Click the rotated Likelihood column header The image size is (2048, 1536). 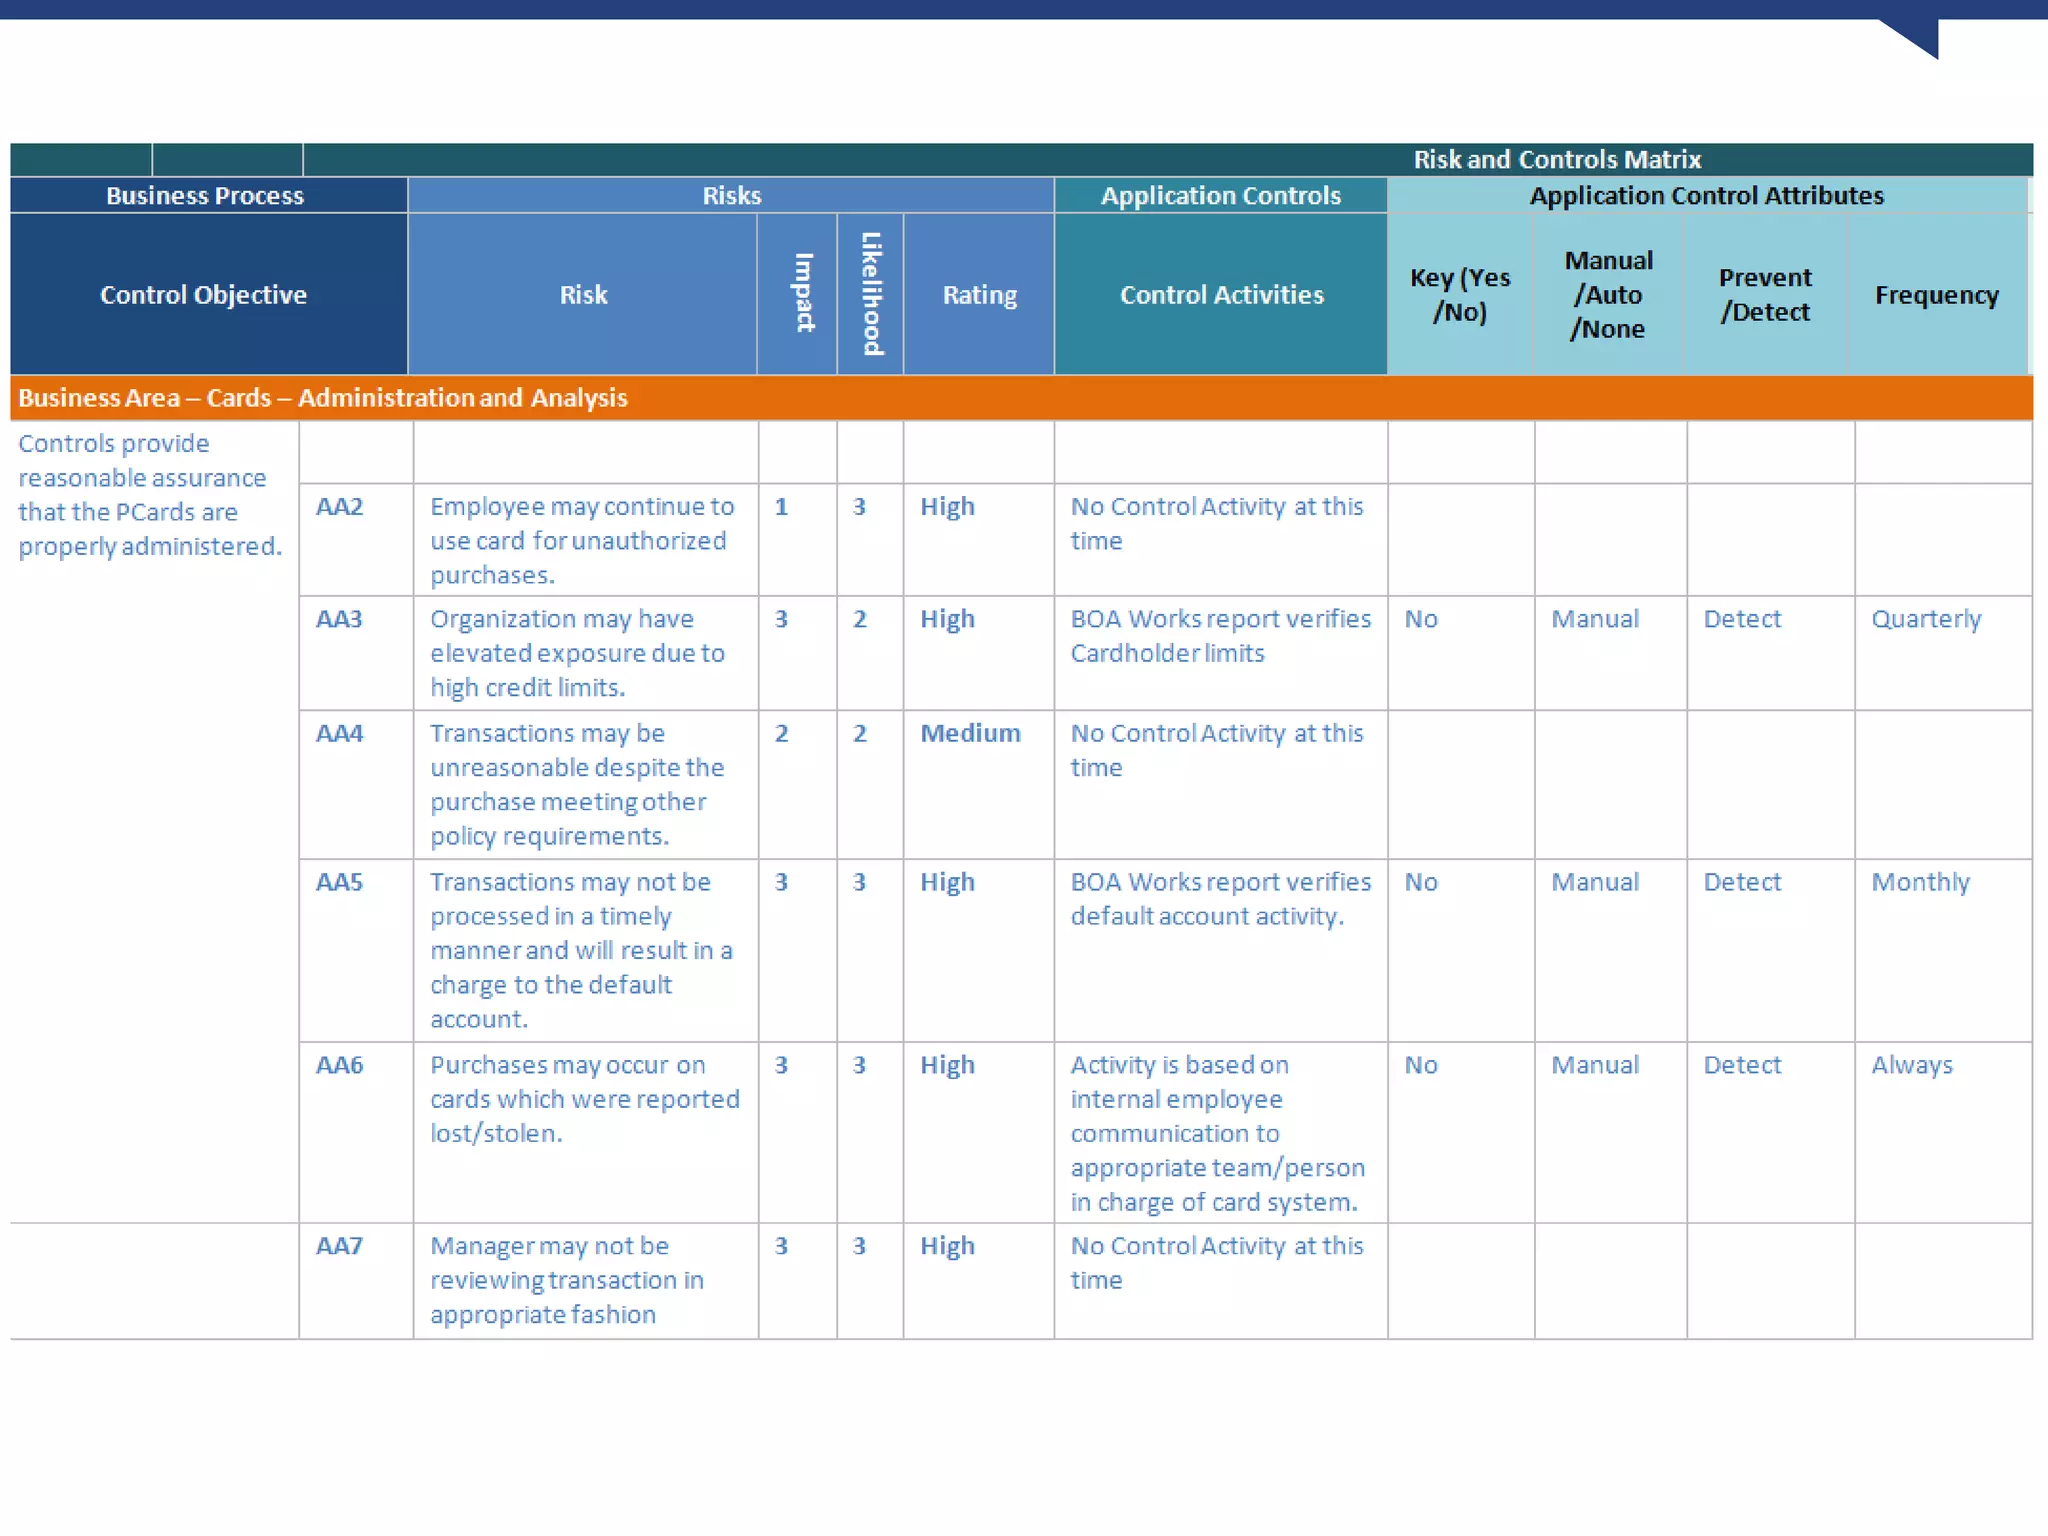pyautogui.click(x=872, y=293)
